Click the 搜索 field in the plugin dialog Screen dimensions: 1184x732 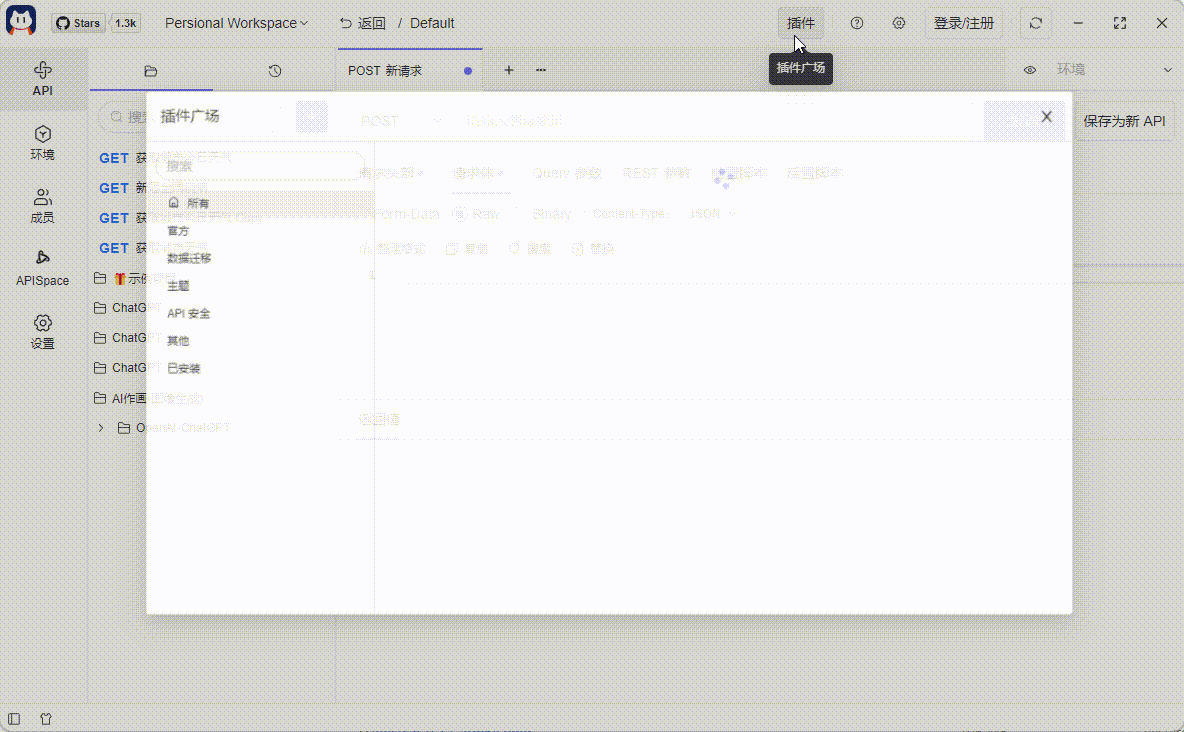pyautogui.click(x=260, y=166)
